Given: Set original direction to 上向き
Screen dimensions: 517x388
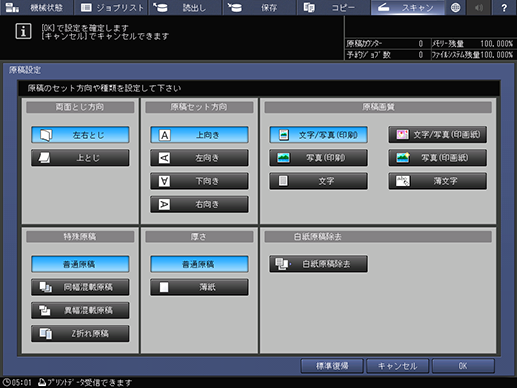Looking at the screenshot, I should [x=199, y=135].
